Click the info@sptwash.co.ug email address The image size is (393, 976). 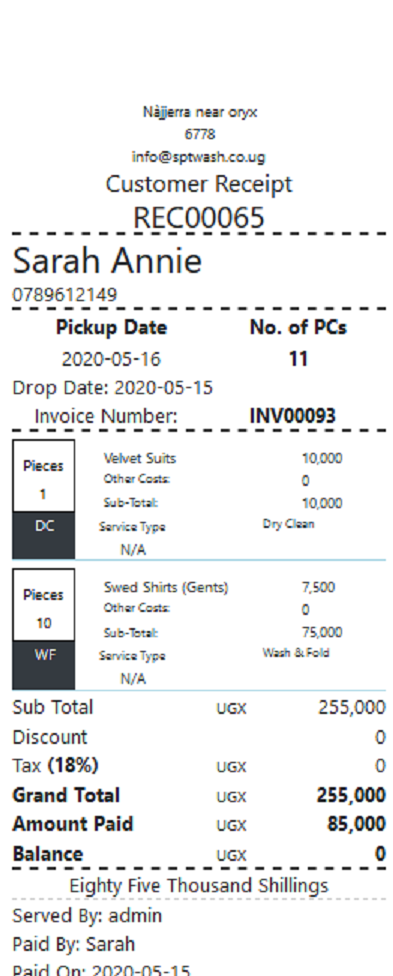199,157
